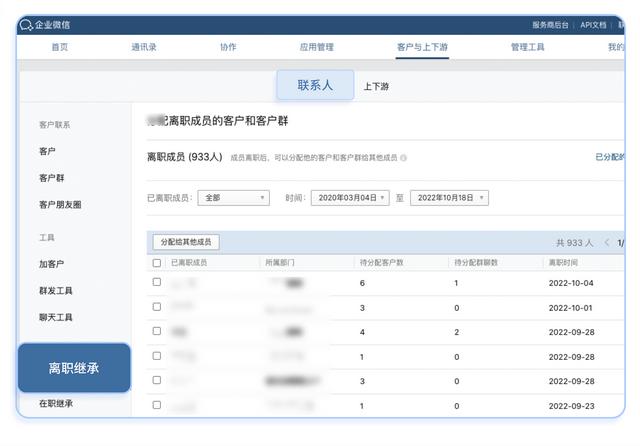Screen dimensions: 640x446
Task: Go to previous page with left arrow
Action: [606, 242]
